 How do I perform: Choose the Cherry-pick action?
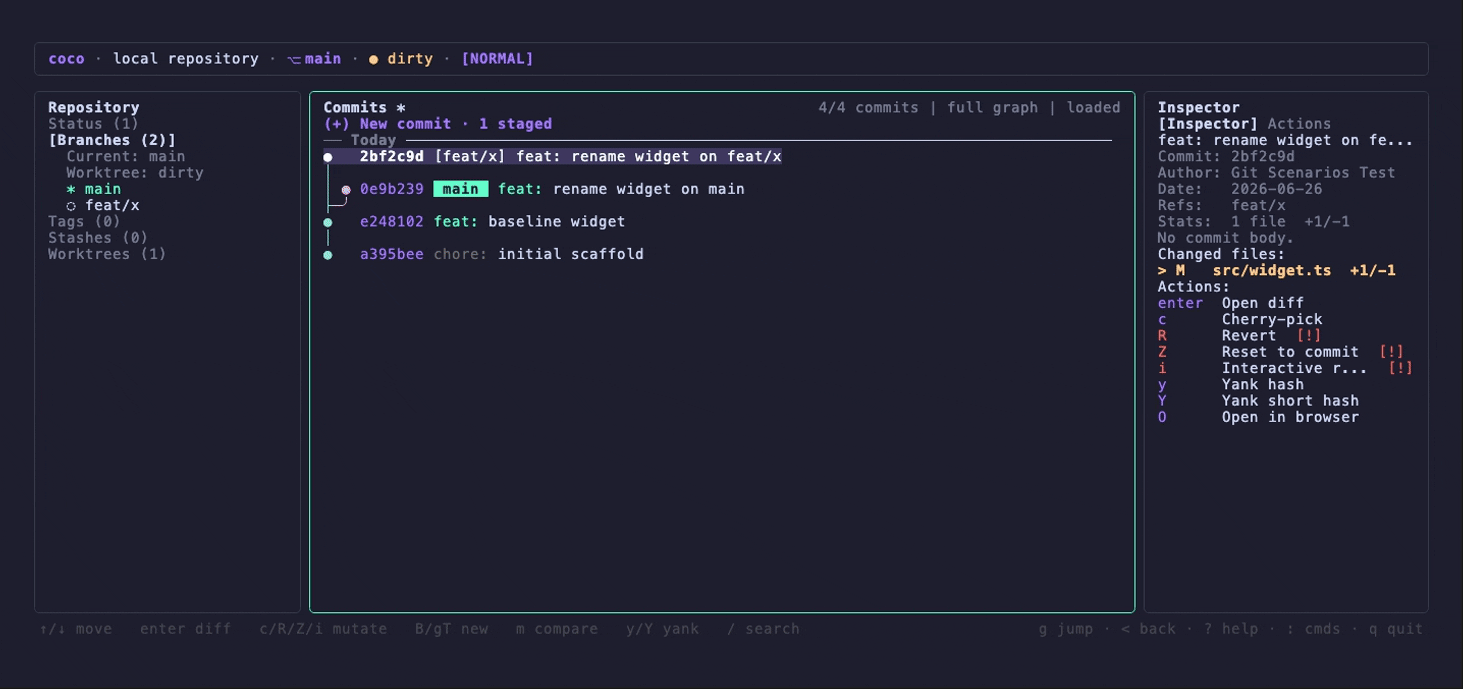tap(1272, 320)
